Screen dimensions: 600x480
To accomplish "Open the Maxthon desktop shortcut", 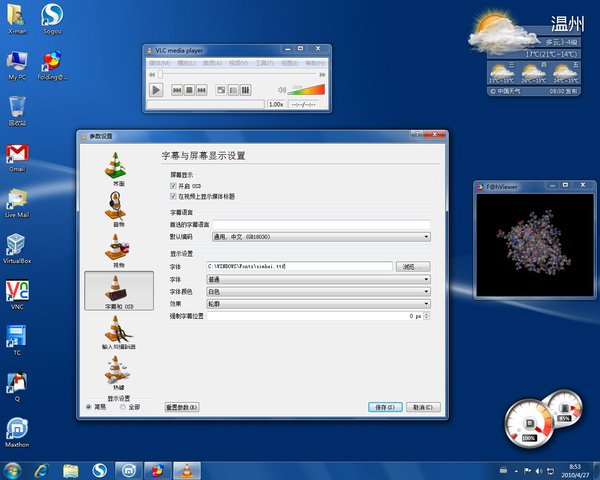I will pos(17,433).
